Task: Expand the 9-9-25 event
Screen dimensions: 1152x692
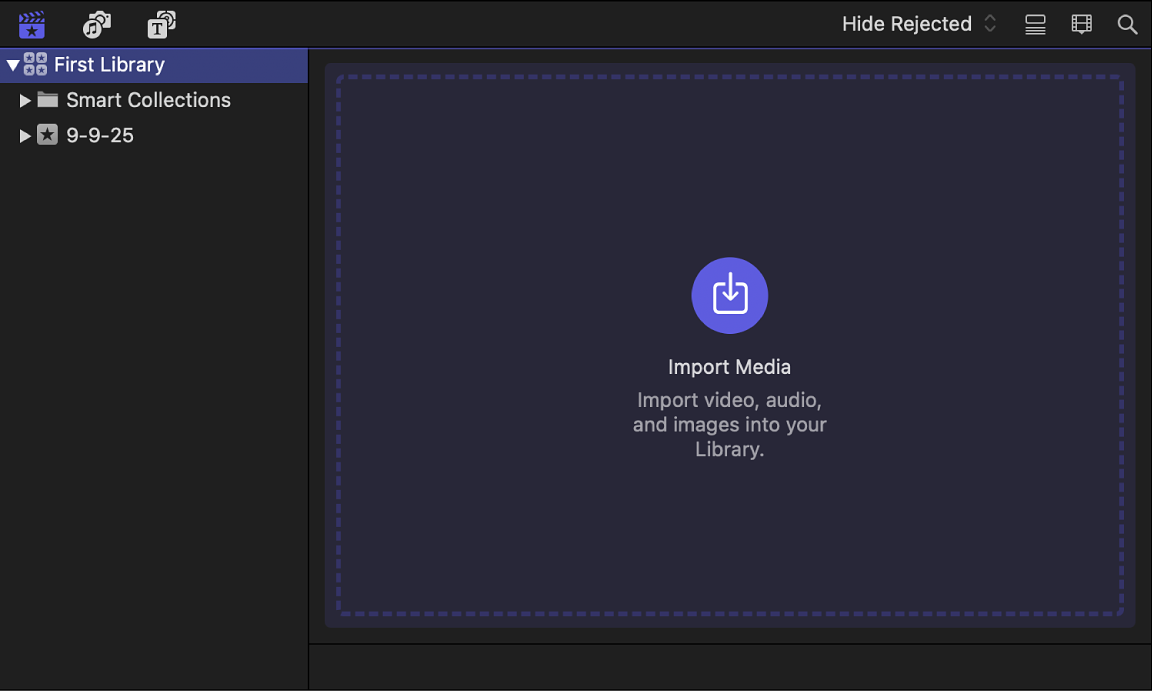Action: coord(26,135)
